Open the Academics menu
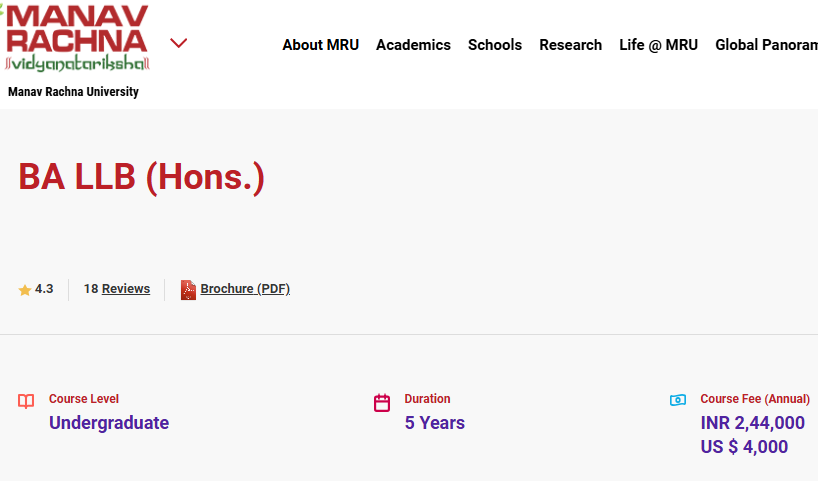The height and width of the screenshot is (481, 818). (x=413, y=45)
